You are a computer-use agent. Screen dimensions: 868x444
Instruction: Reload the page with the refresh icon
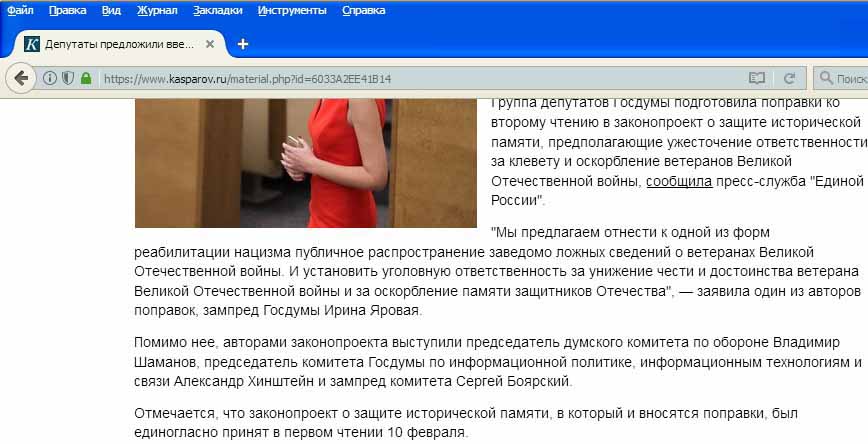tap(789, 79)
